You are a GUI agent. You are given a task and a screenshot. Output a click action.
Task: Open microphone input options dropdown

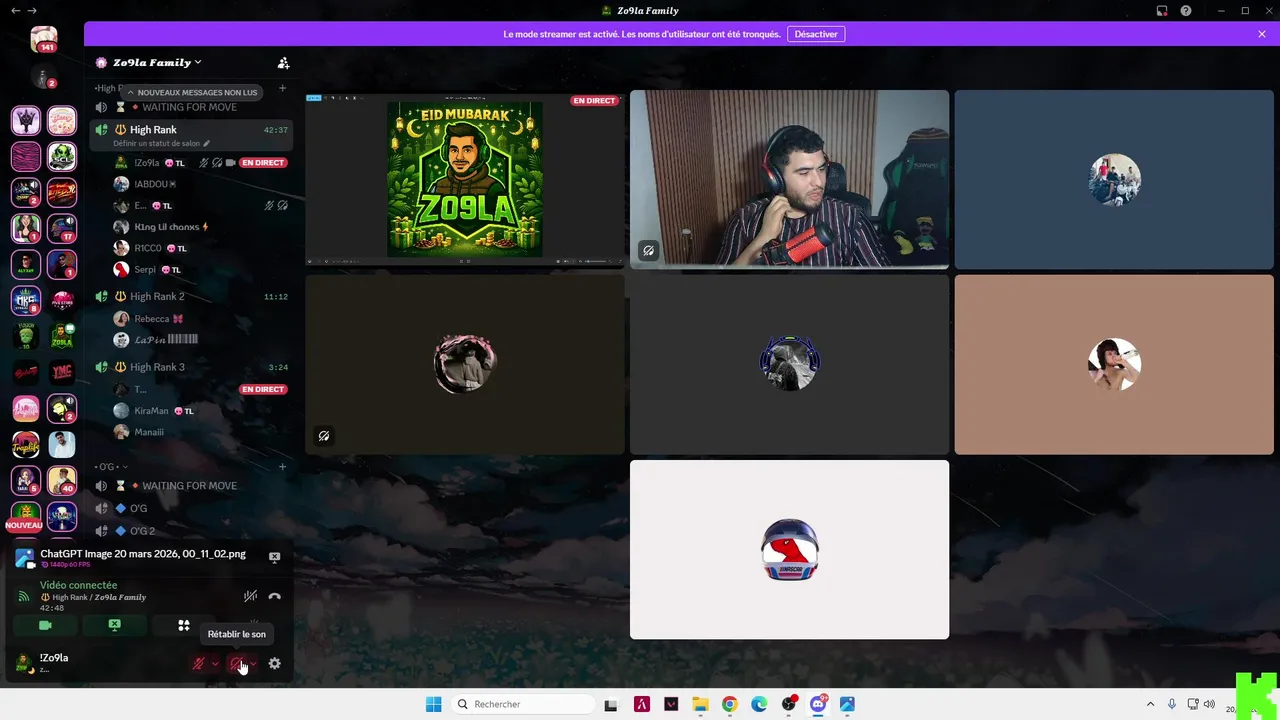click(215, 664)
